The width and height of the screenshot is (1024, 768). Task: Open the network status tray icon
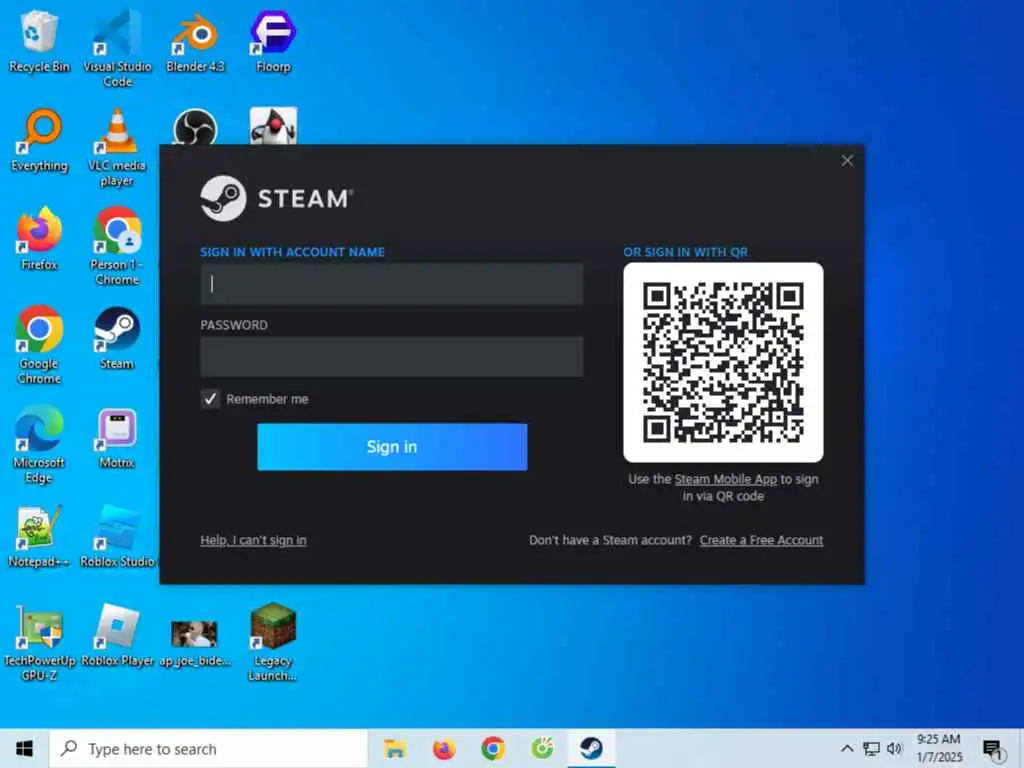[x=871, y=748]
